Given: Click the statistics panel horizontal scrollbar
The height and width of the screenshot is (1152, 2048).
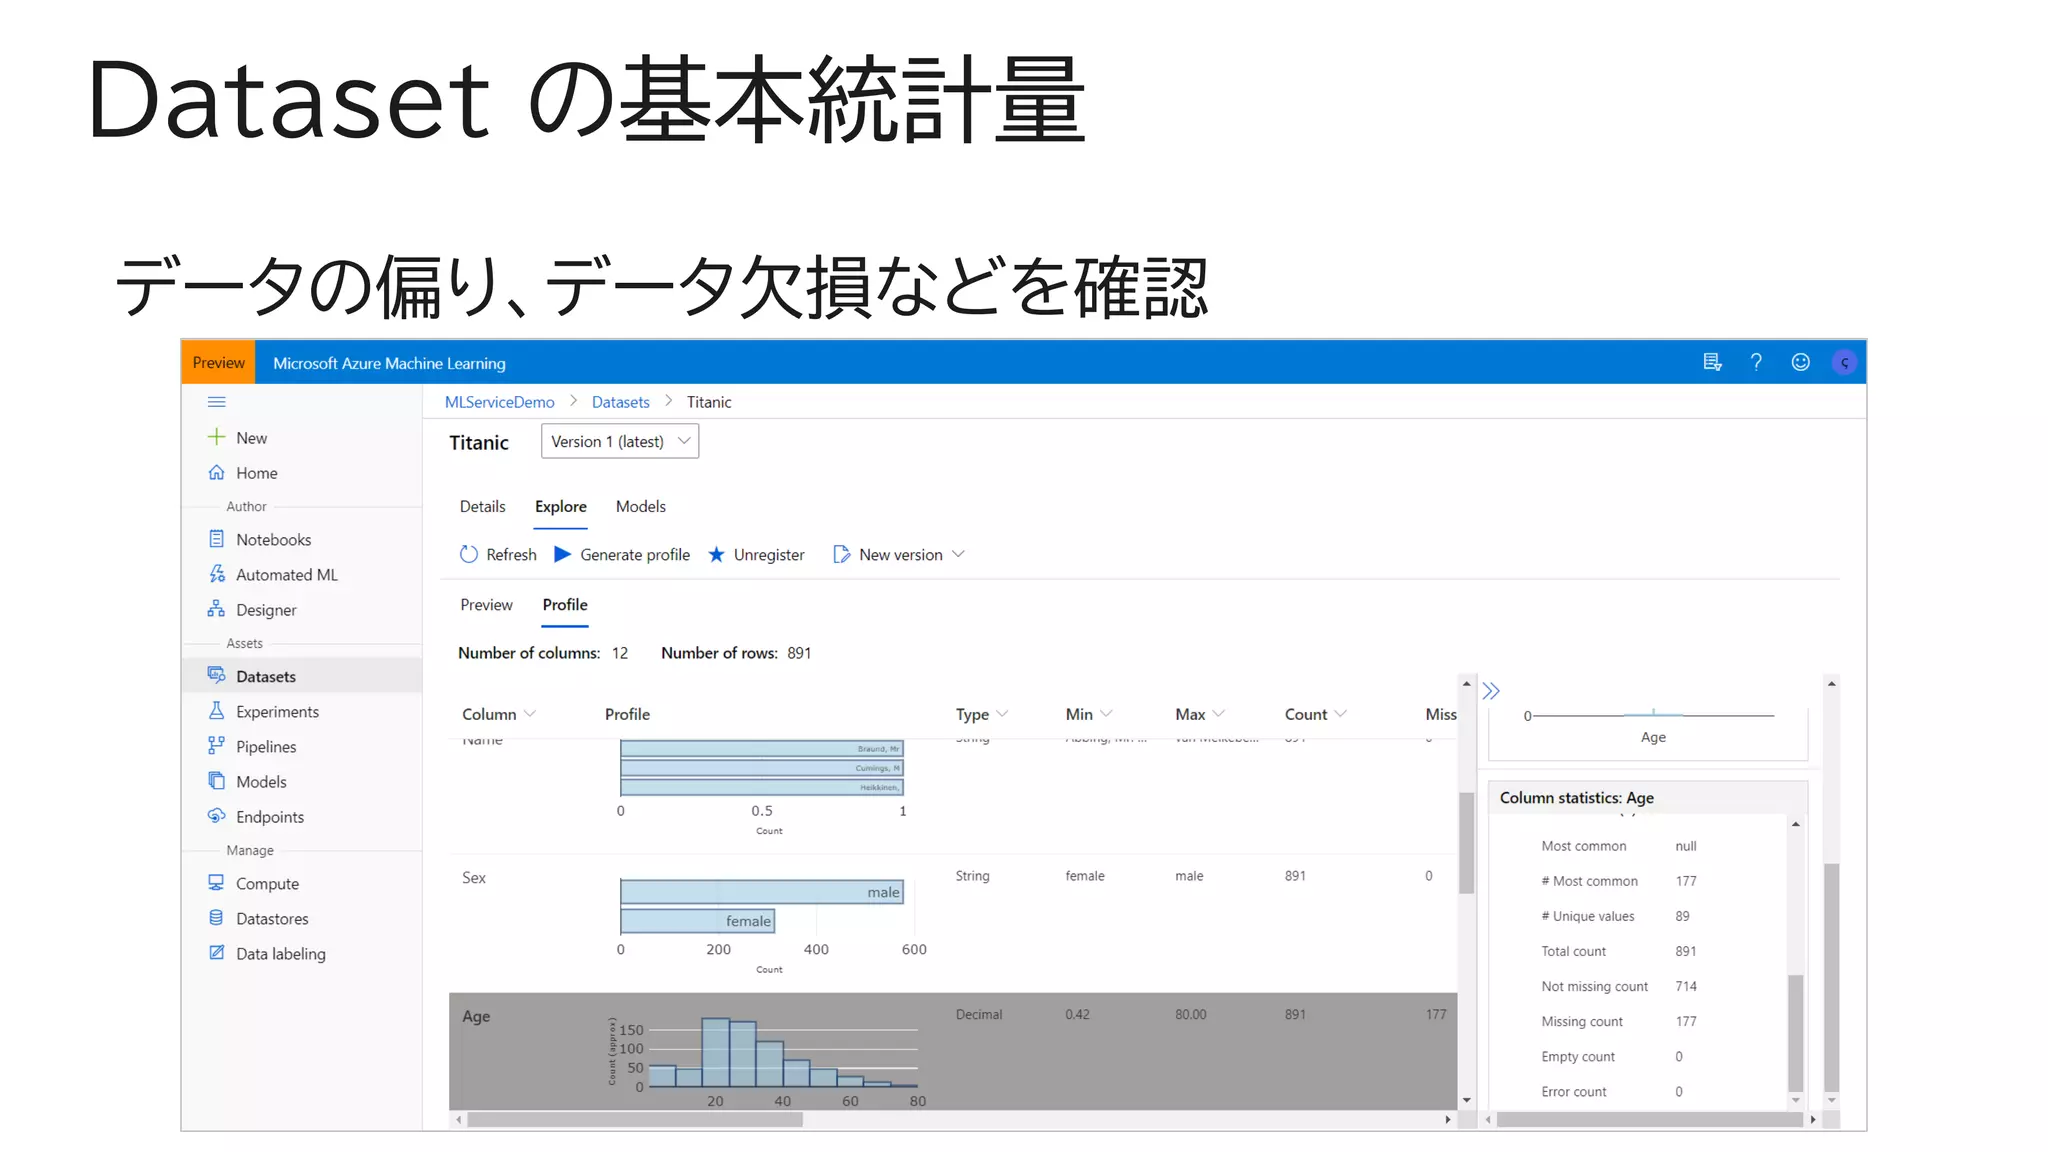Looking at the screenshot, I should click(x=1649, y=1119).
